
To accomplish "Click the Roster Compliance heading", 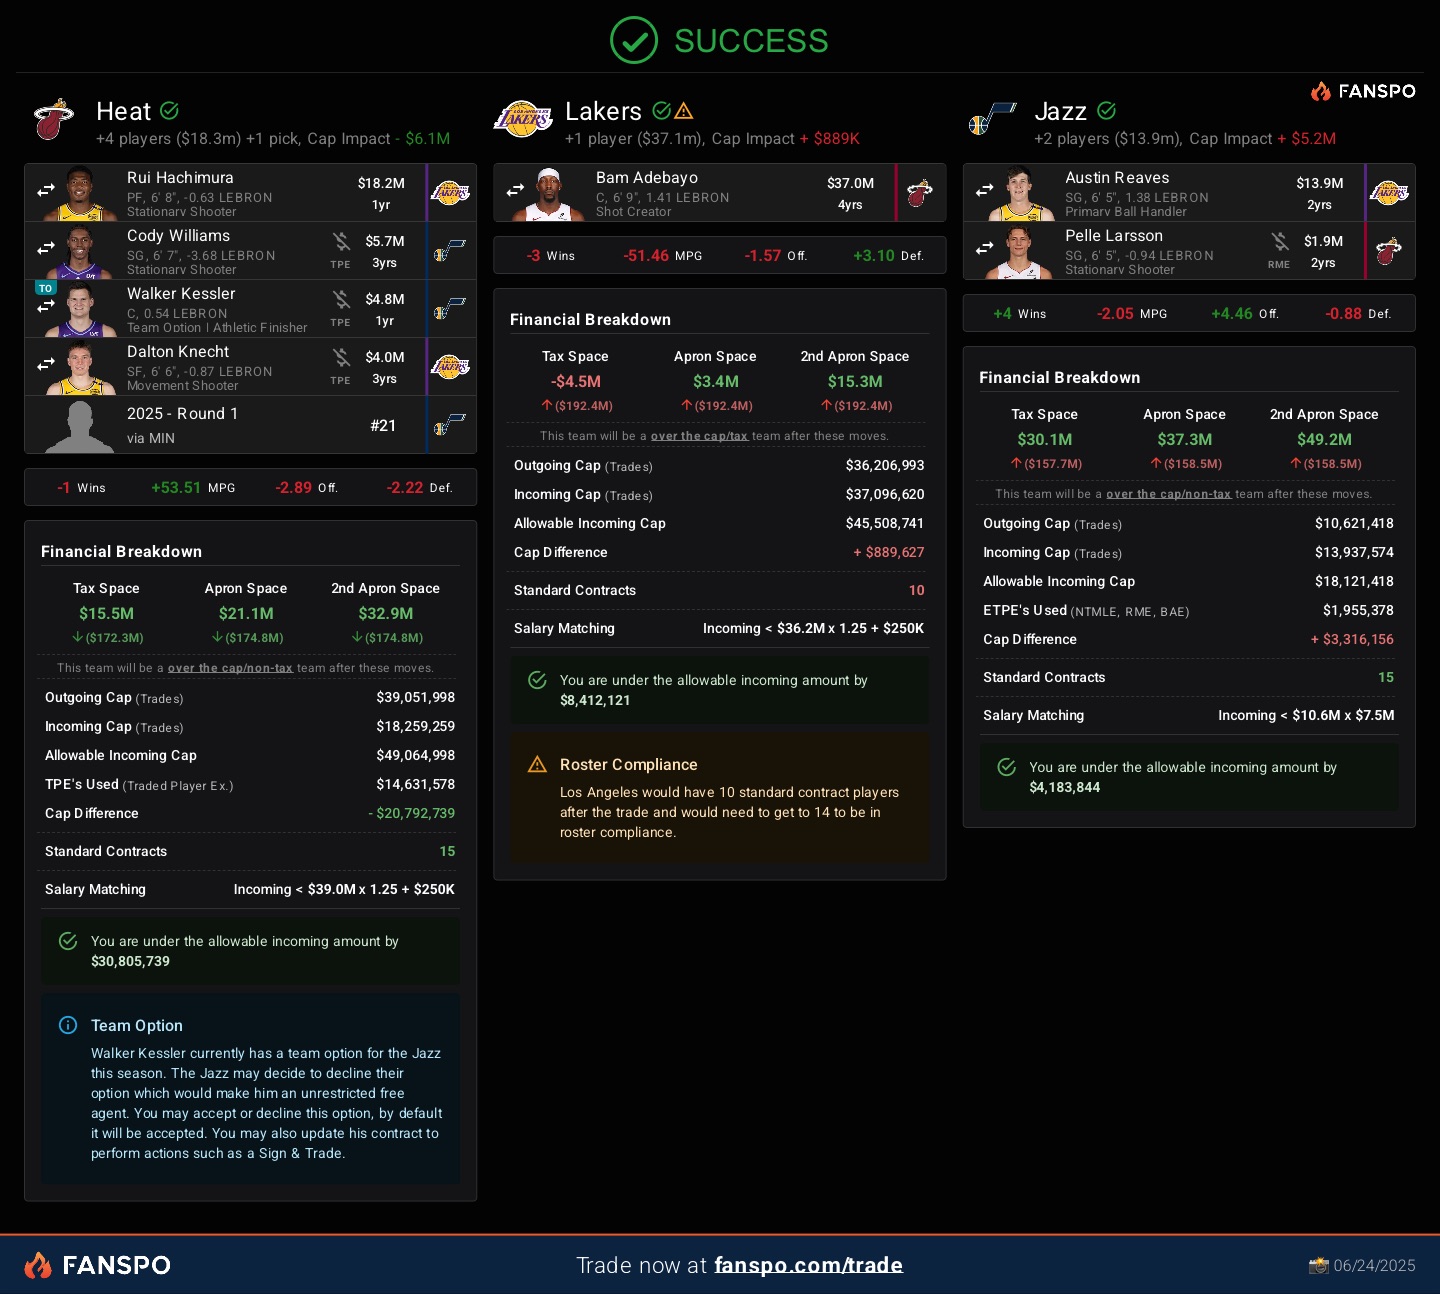I will (x=628, y=764).
